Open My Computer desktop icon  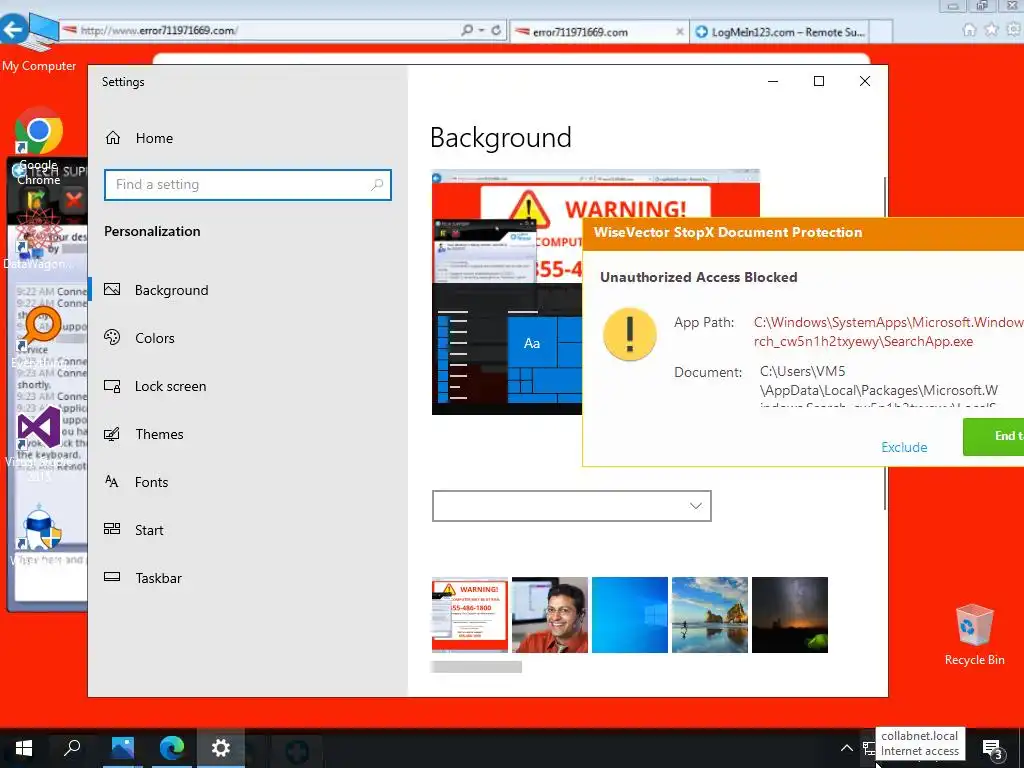[x=39, y=43]
